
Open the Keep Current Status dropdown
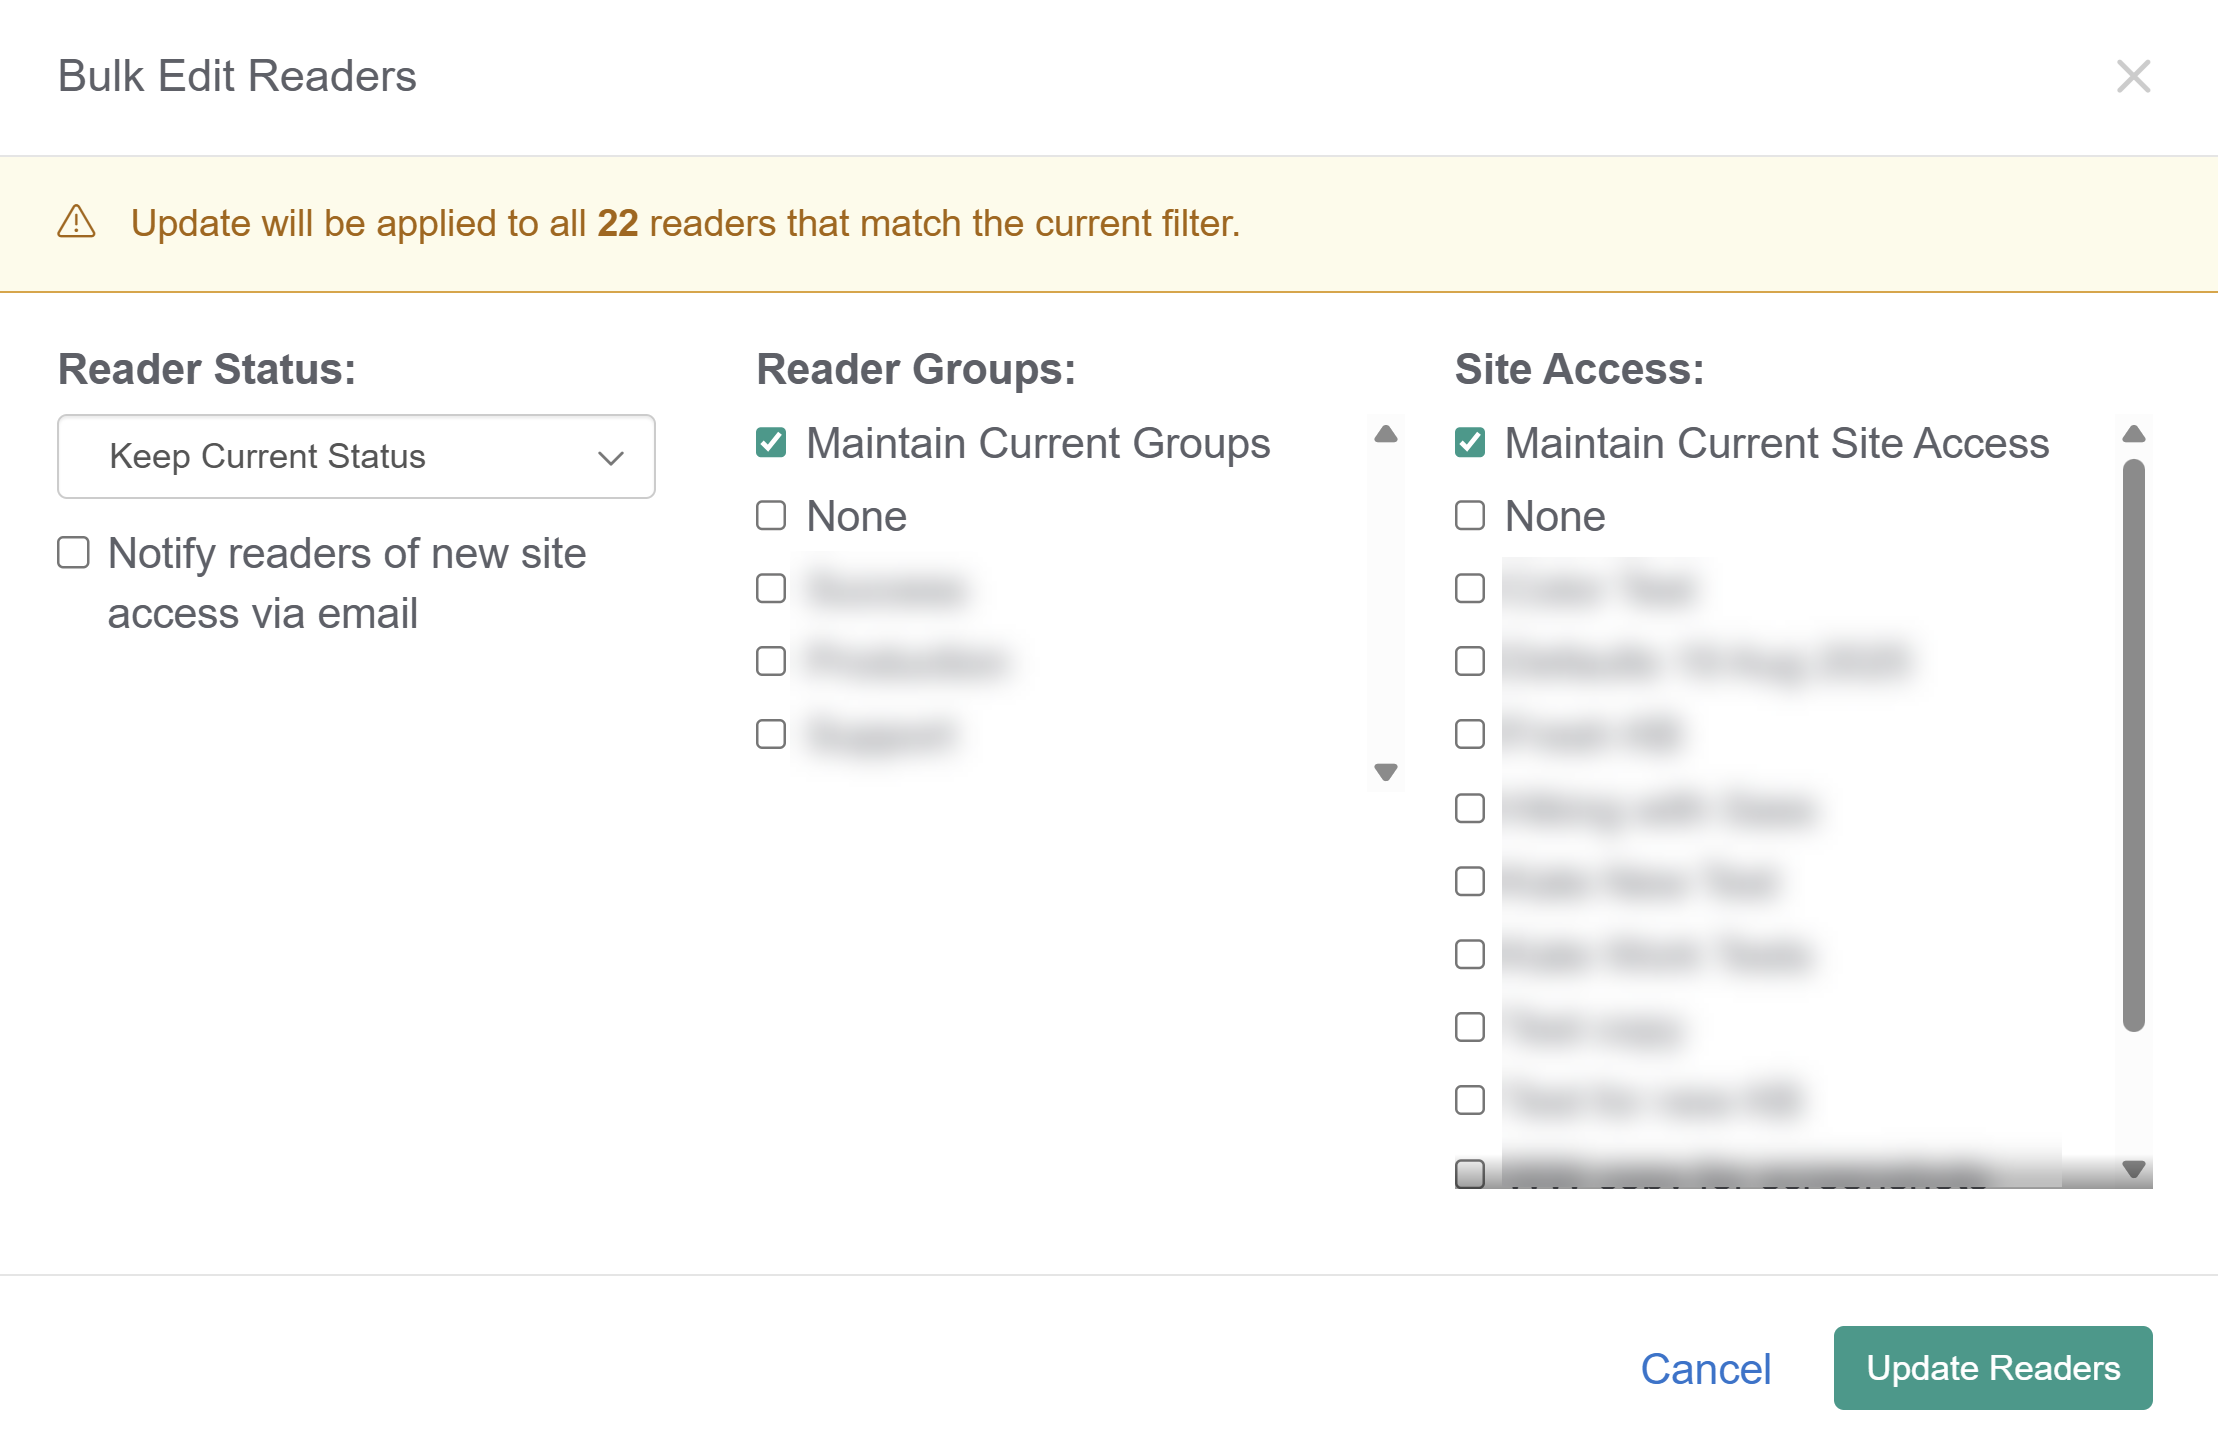click(355, 456)
